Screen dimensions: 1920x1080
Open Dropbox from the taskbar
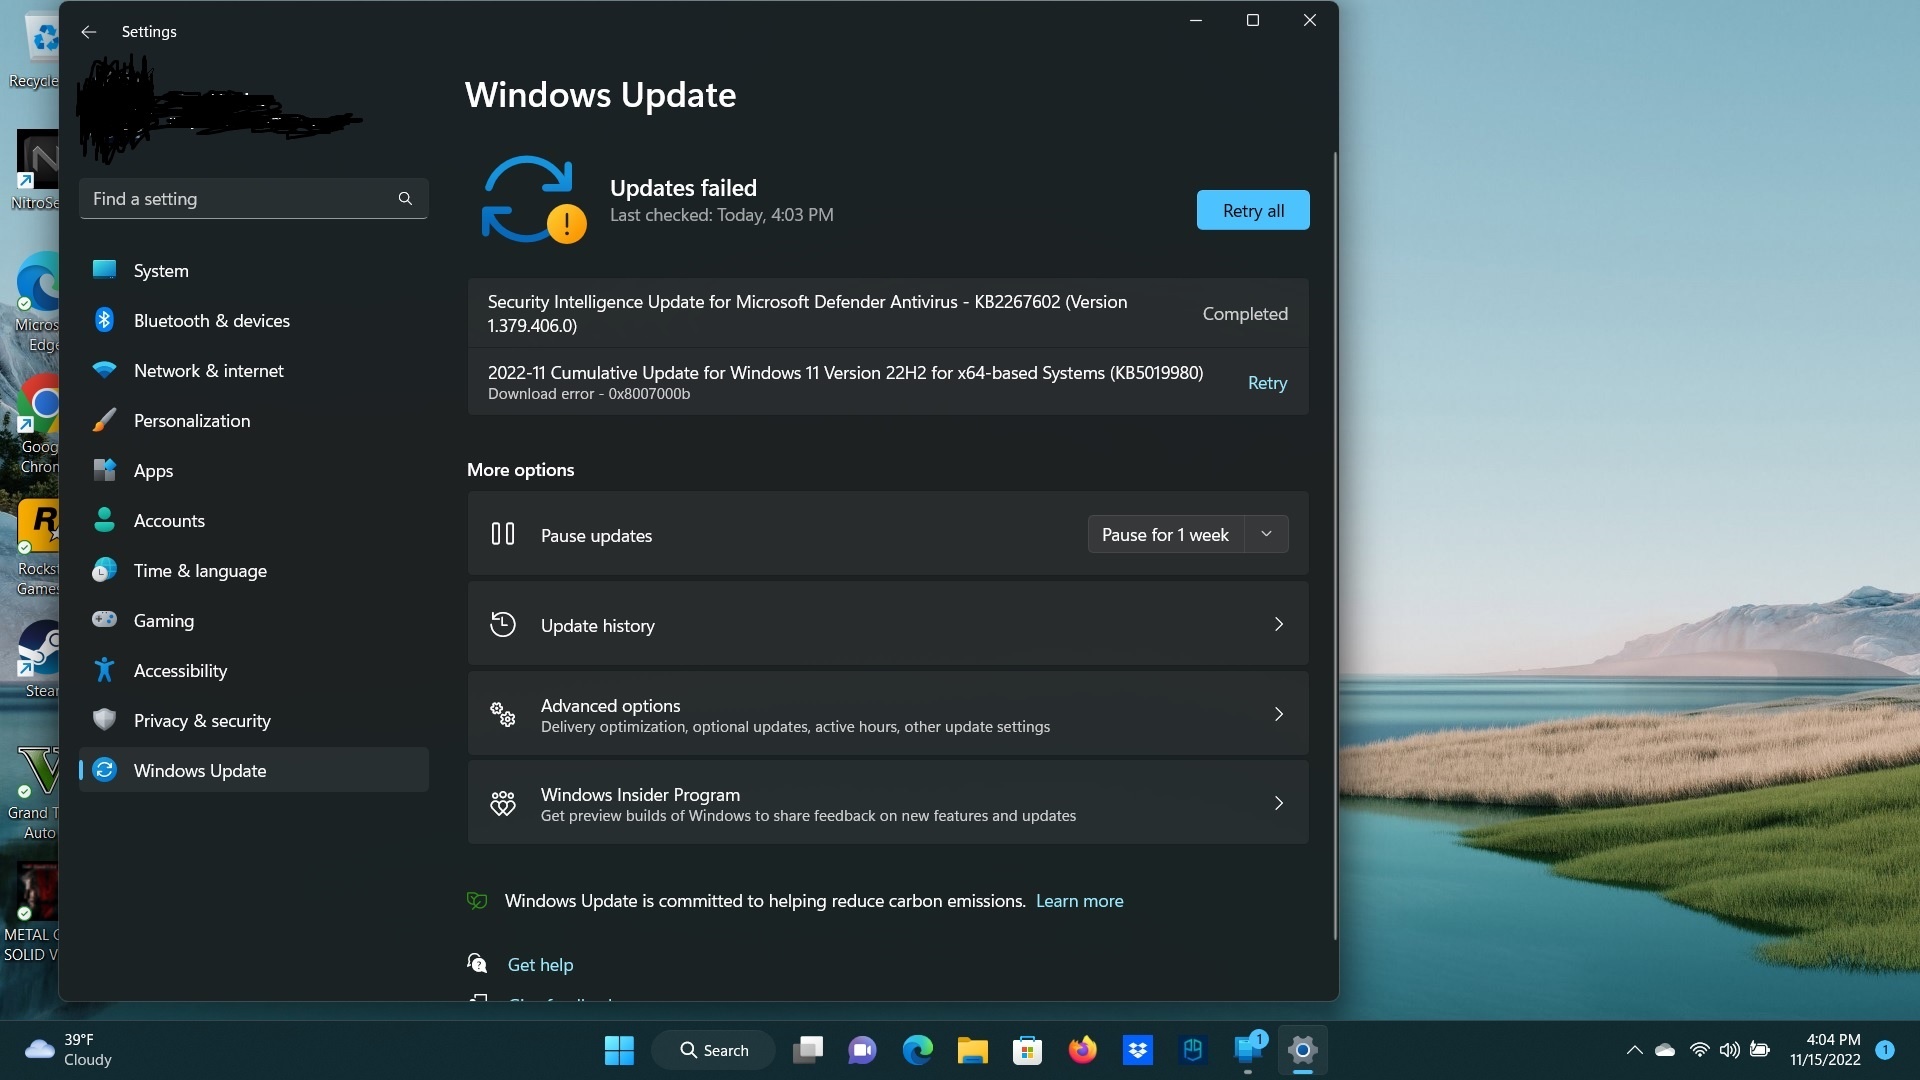tap(1138, 1050)
